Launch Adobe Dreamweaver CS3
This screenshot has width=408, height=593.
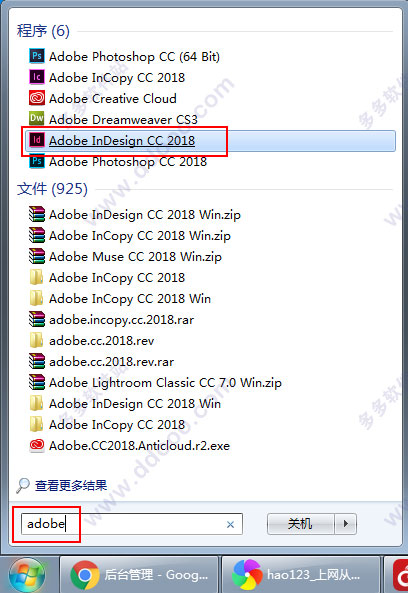pos(113,120)
